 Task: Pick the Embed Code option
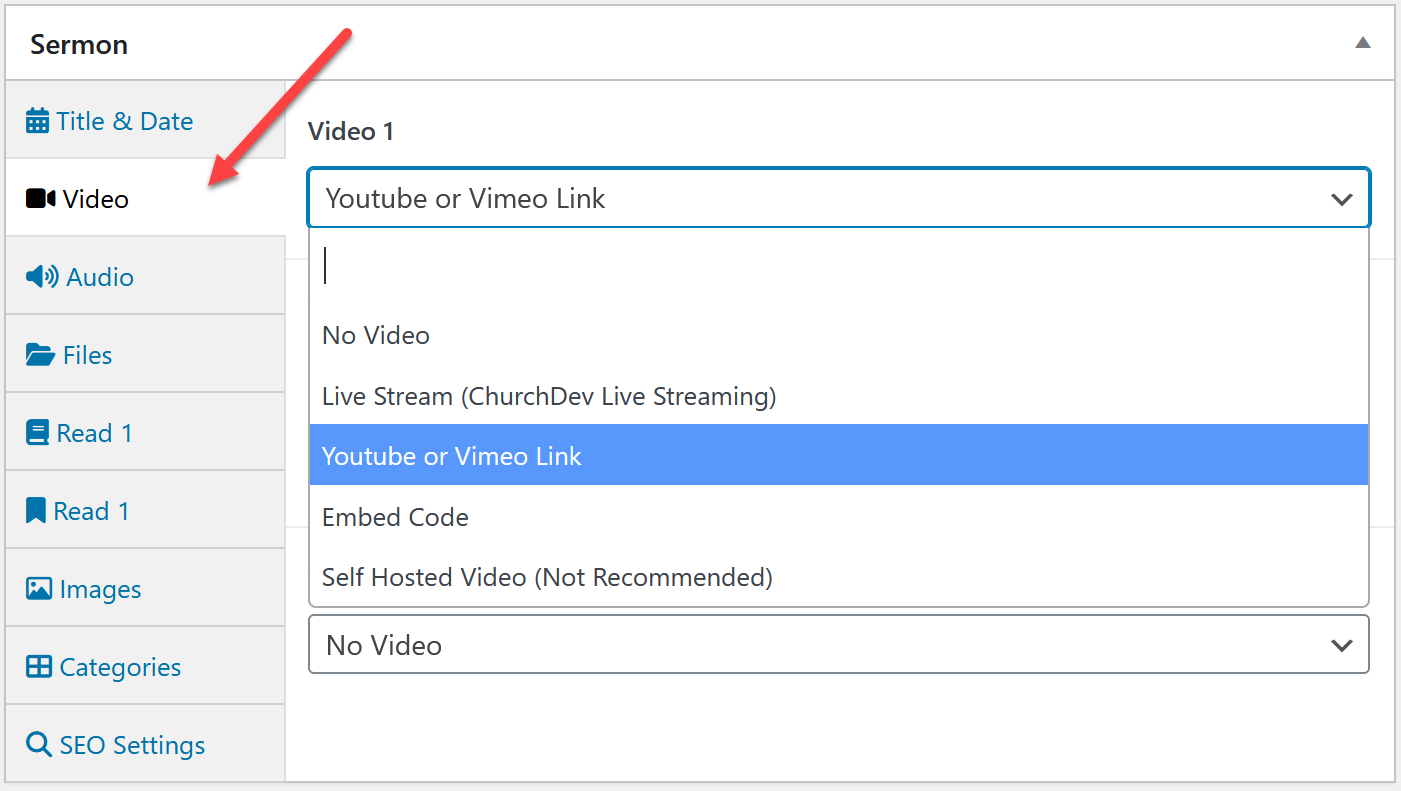[x=395, y=517]
